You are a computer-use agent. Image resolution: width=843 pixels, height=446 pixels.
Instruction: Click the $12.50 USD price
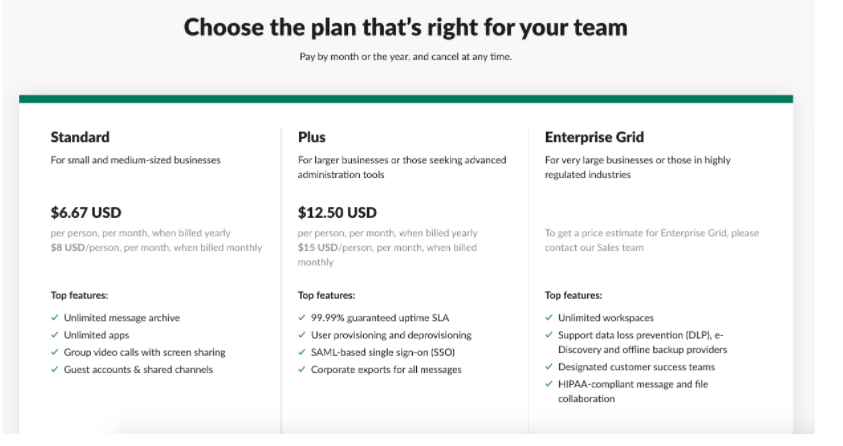[337, 212]
